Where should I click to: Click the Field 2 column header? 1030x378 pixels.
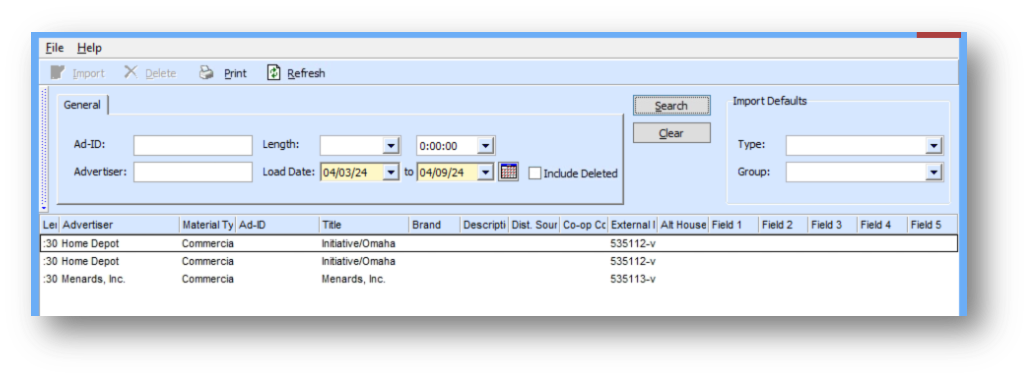[x=783, y=225]
